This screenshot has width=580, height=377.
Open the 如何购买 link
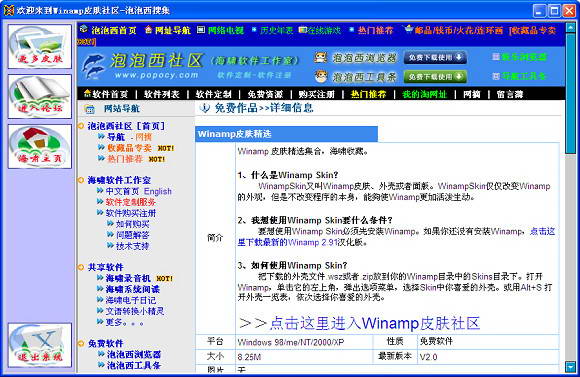(x=132, y=224)
